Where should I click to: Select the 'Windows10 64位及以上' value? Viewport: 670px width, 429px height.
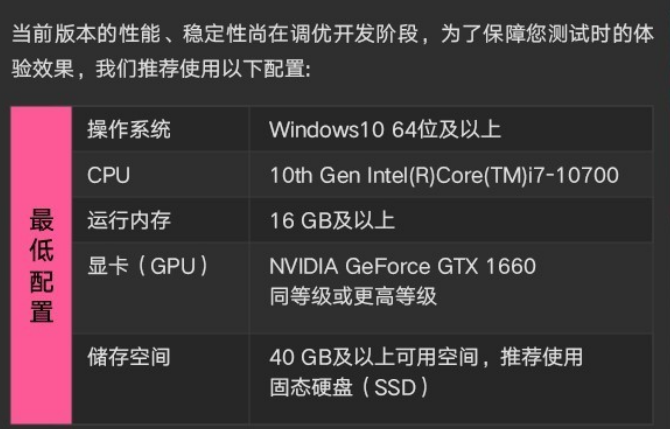[385, 129]
